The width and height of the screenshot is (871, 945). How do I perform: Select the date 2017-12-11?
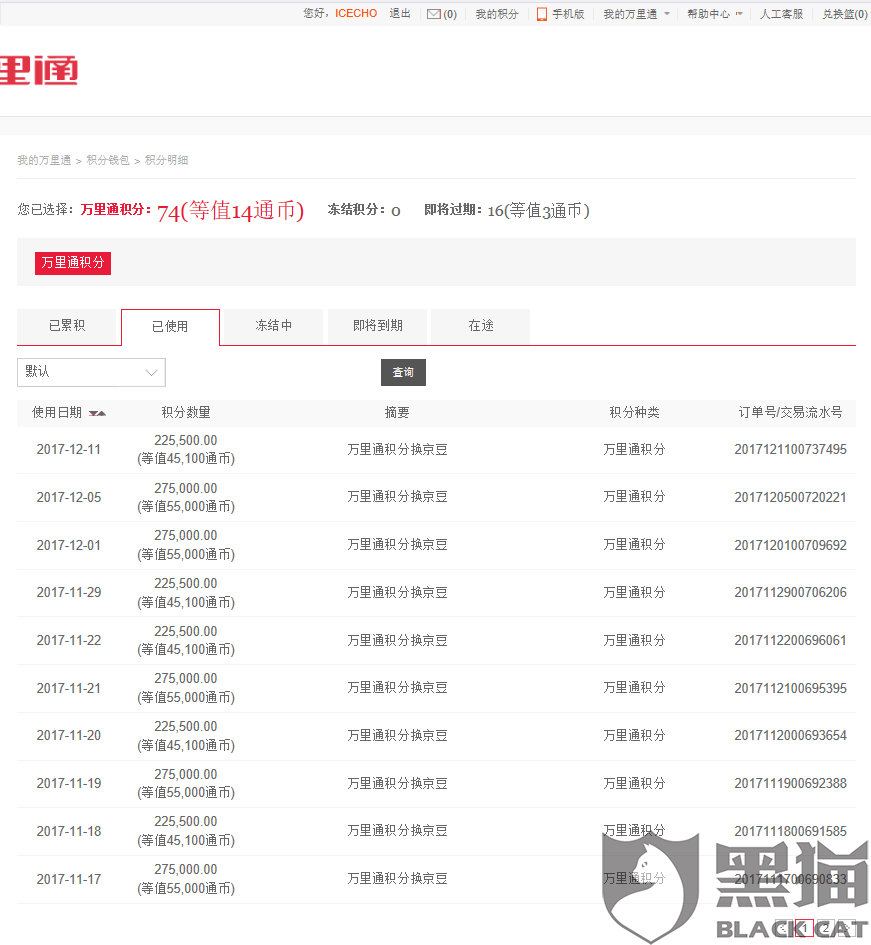click(x=69, y=450)
